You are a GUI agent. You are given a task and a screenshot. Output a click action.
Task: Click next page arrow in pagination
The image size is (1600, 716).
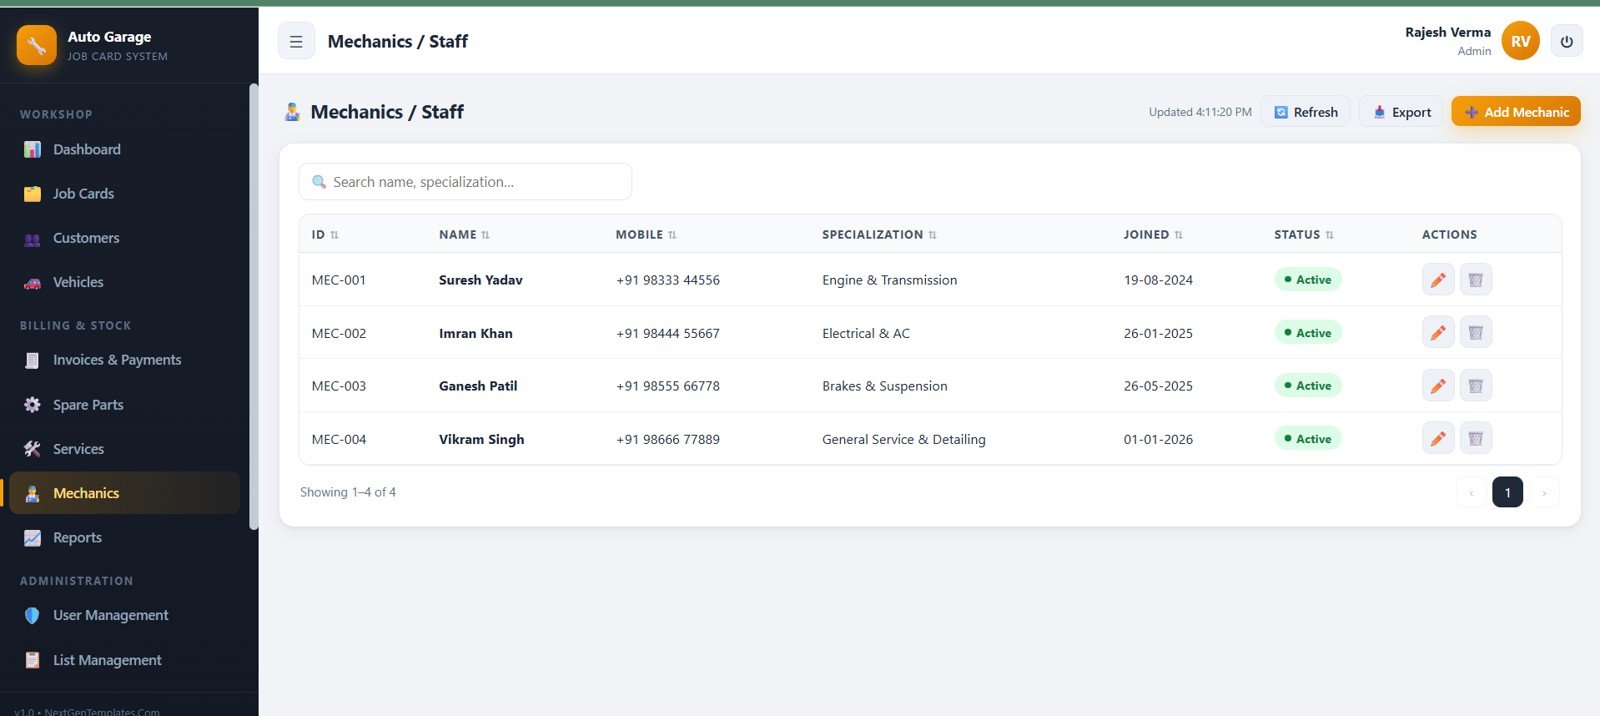tap(1544, 492)
